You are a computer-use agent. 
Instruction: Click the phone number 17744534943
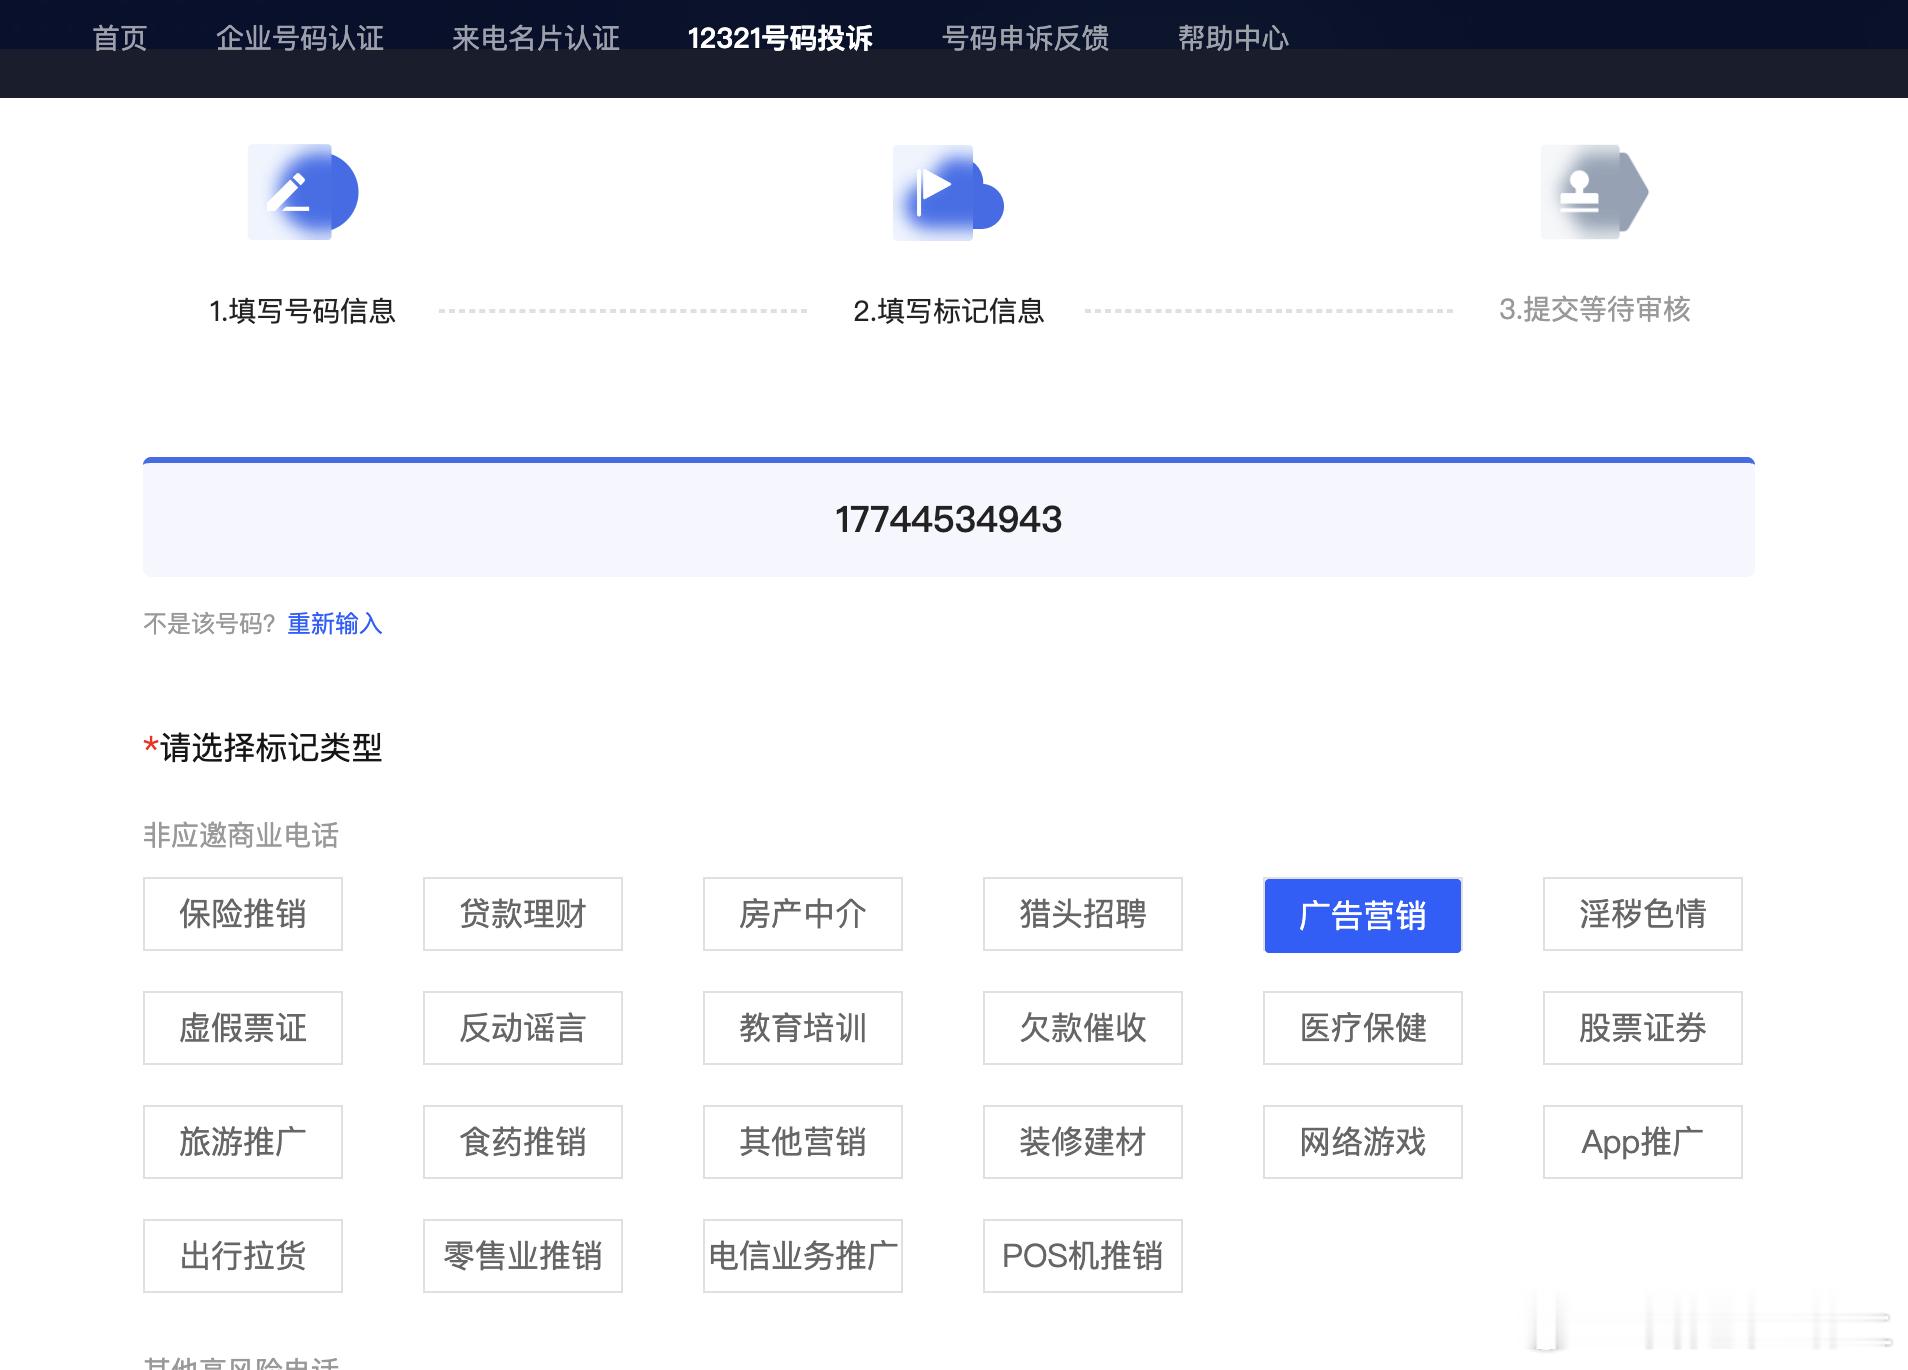pyautogui.click(x=948, y=519)
